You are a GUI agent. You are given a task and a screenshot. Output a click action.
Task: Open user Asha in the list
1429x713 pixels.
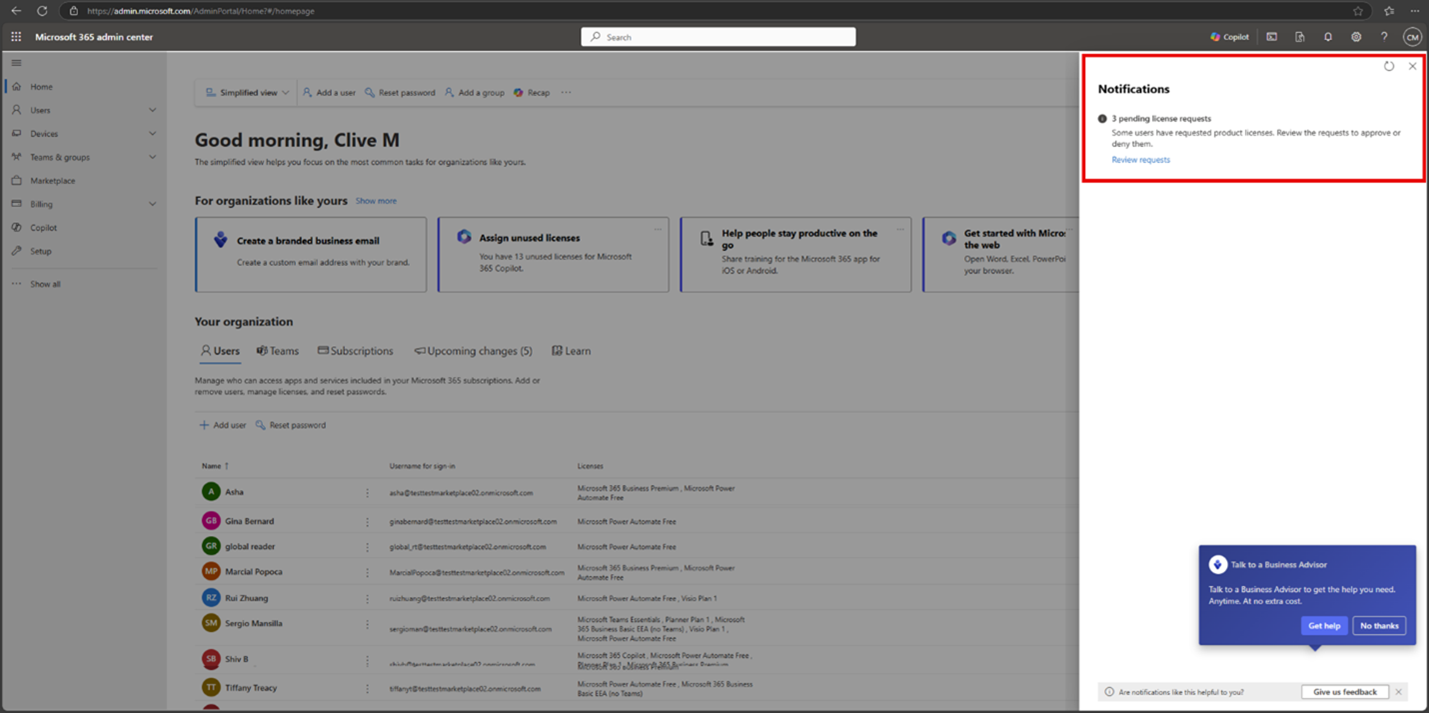[234, 492]
